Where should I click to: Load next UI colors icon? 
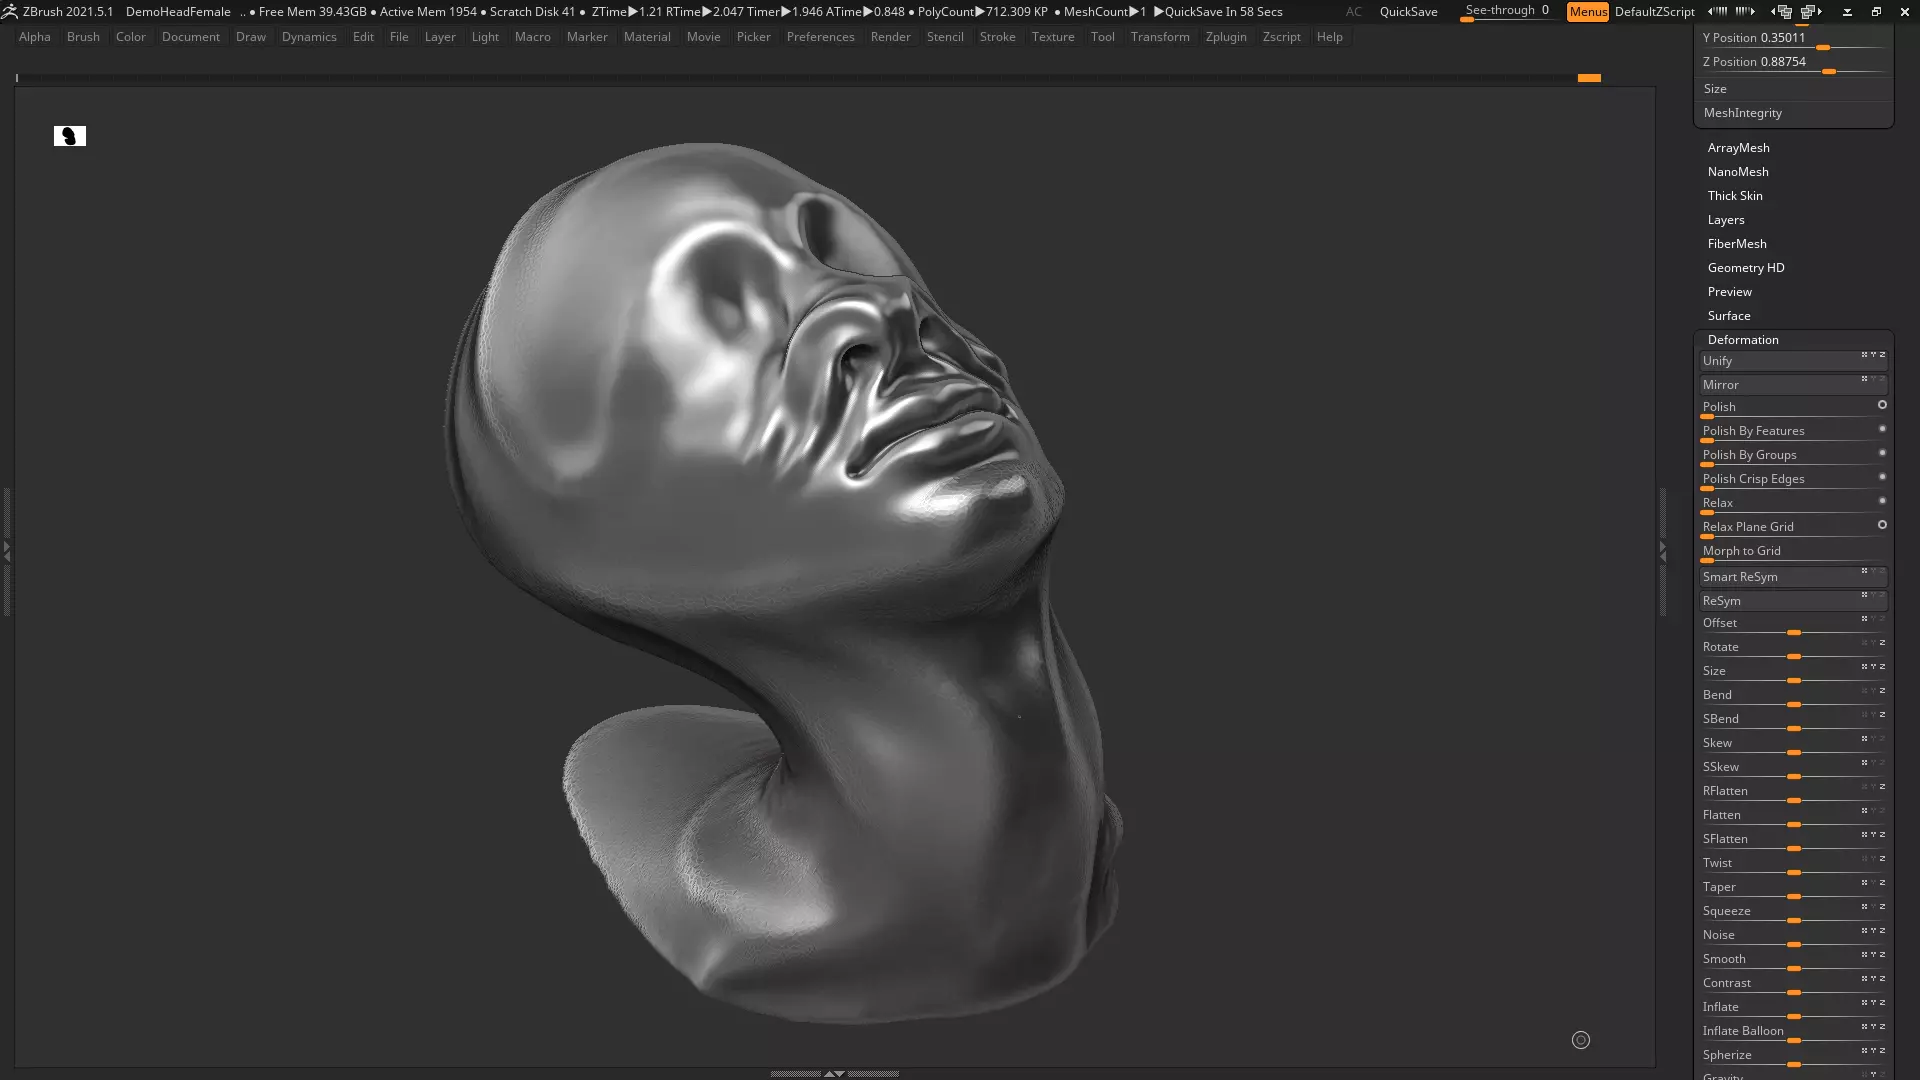point(1745,12)
